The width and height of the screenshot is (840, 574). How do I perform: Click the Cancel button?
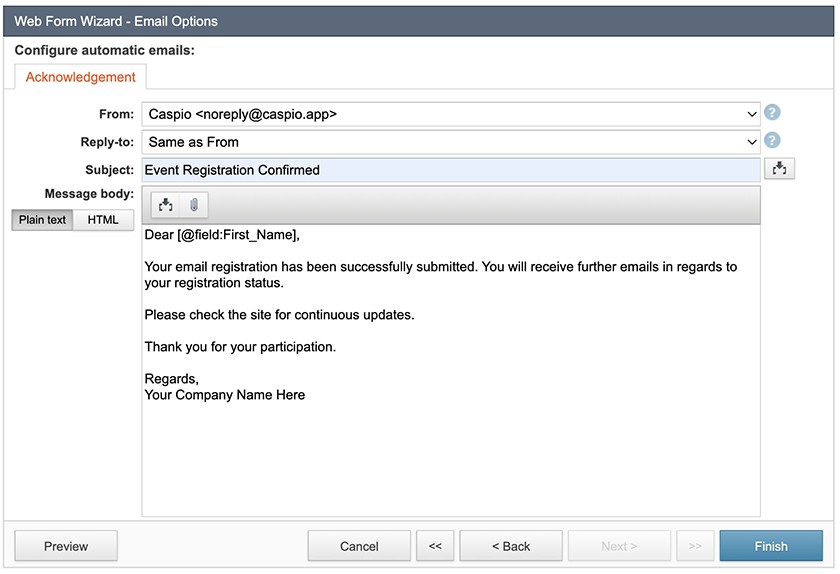point(359,546)
